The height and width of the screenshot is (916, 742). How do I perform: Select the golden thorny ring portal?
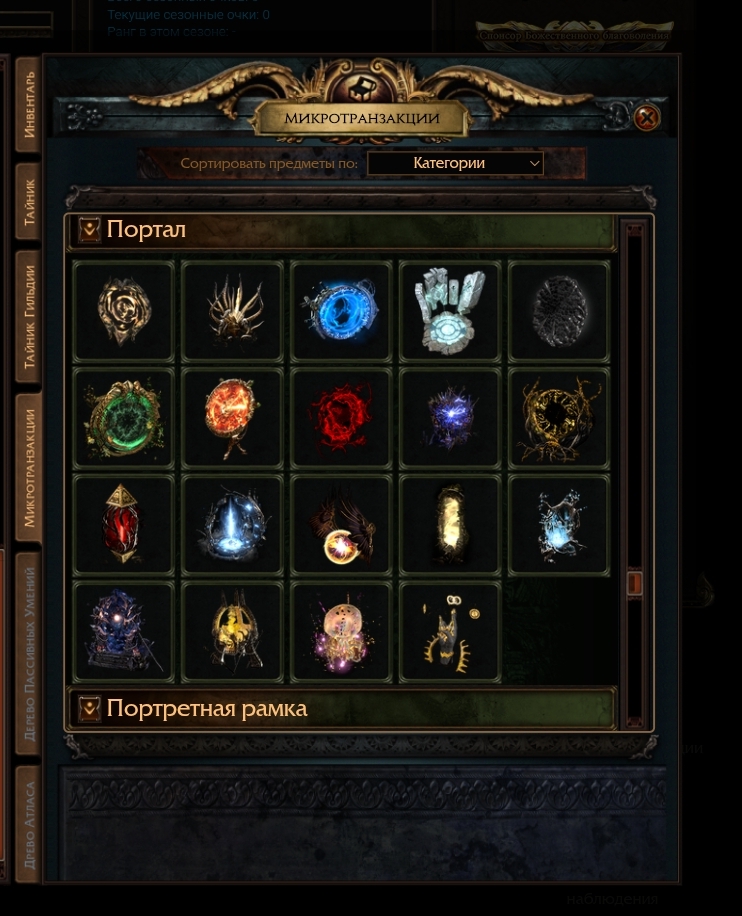pos(559,418)
